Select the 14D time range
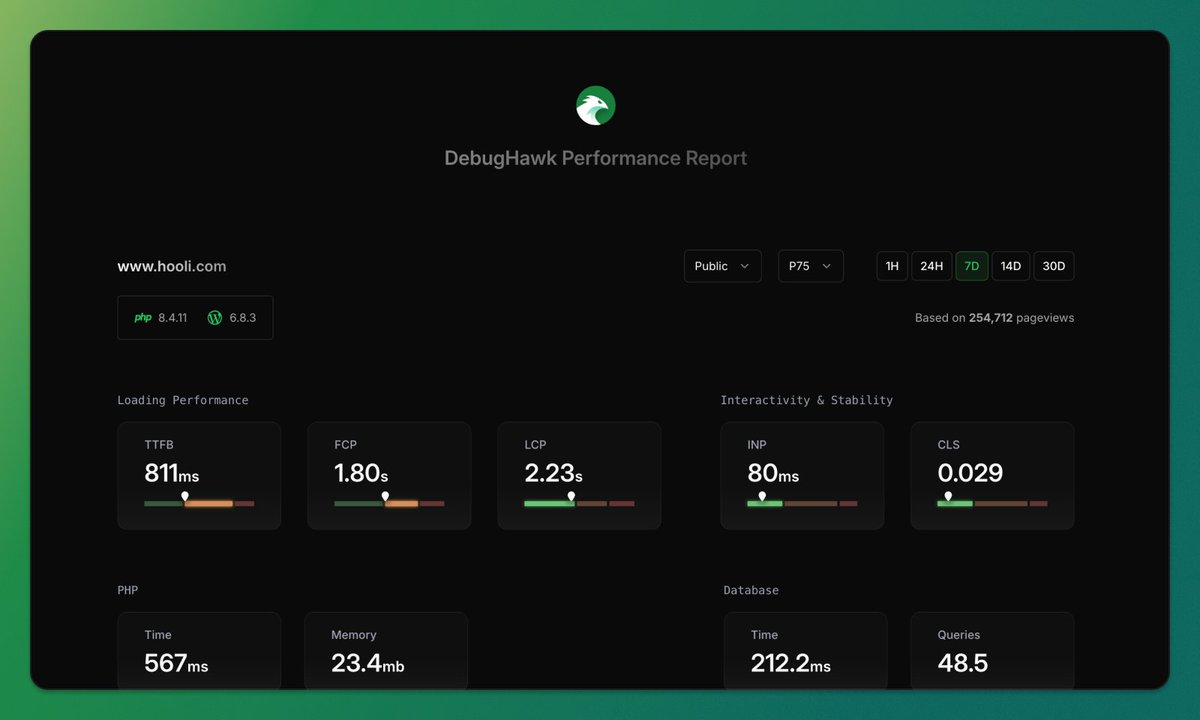This screenshot has width=1200, height=720. click(1011, 266)
